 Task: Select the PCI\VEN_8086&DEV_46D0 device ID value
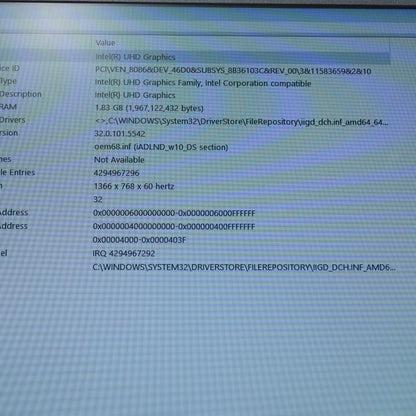pyautogui.click(x=233, y=71)
